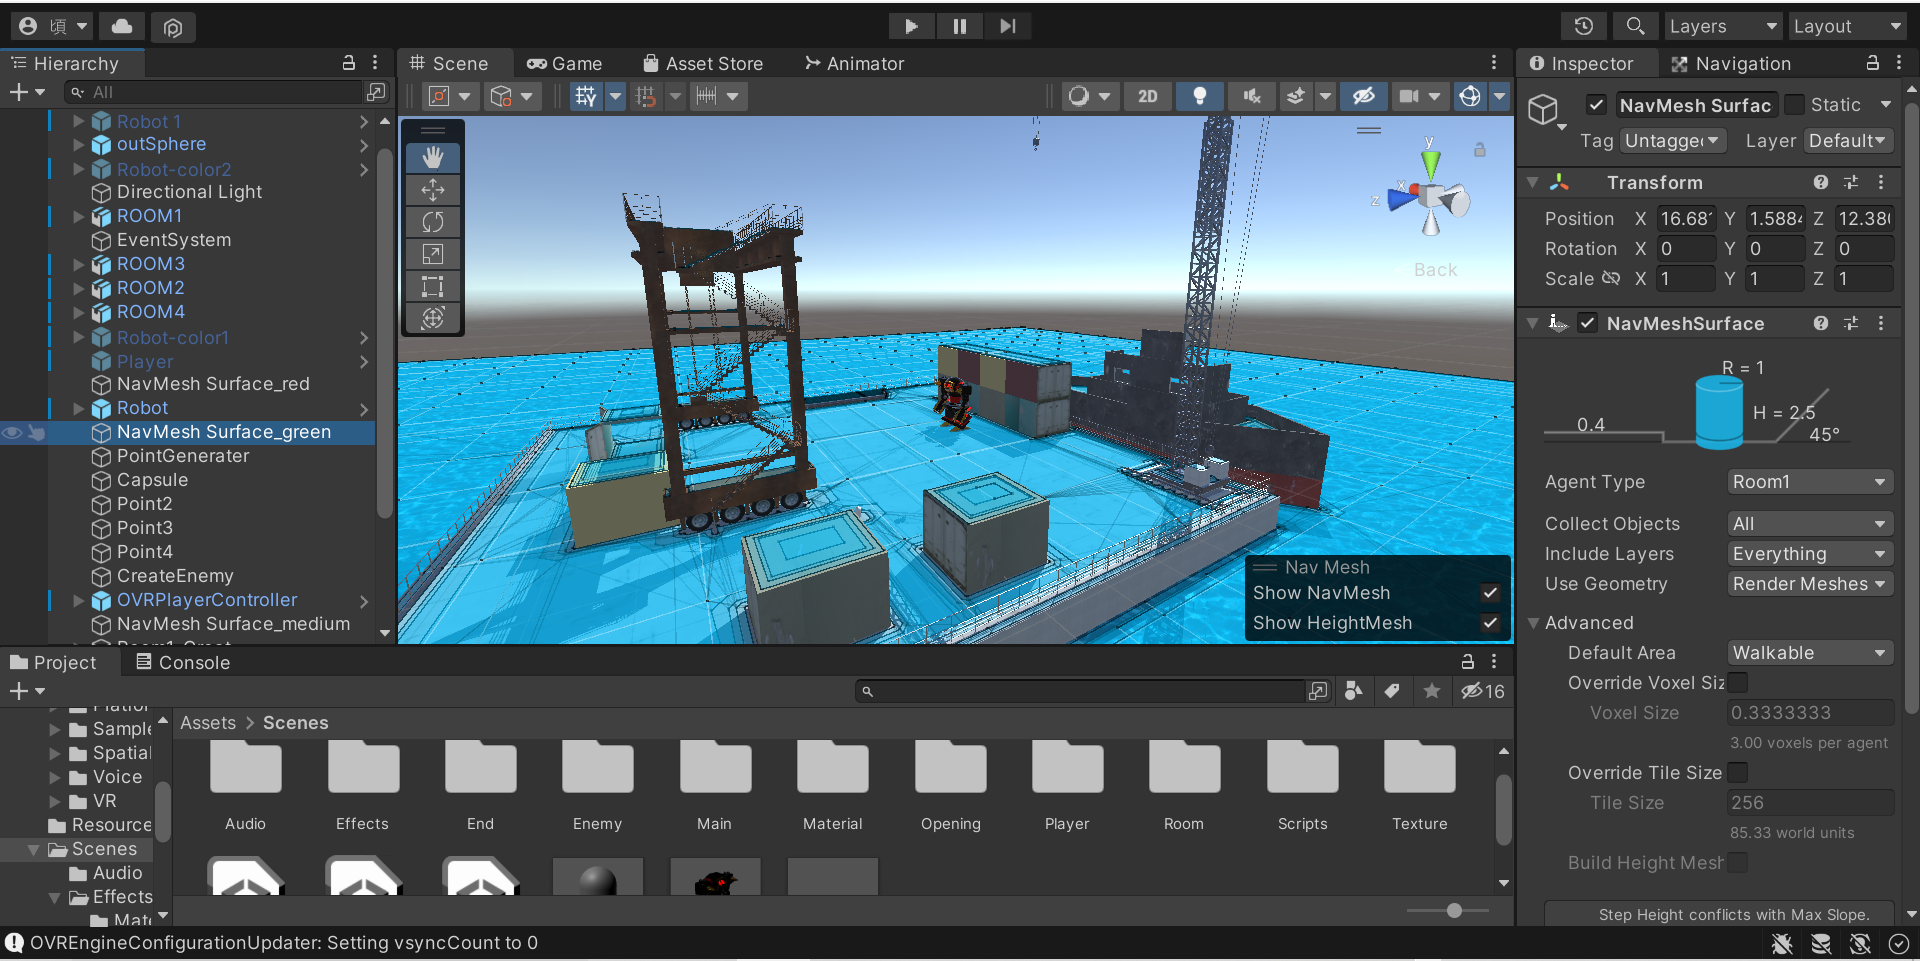
Task: Expand ROOM1 in the Hierarchy
Action: click(79, 216)
